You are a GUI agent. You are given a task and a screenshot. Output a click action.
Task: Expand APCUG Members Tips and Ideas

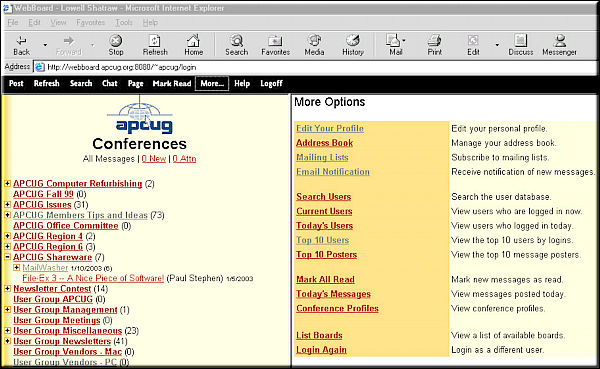click(x=7, y=215)
